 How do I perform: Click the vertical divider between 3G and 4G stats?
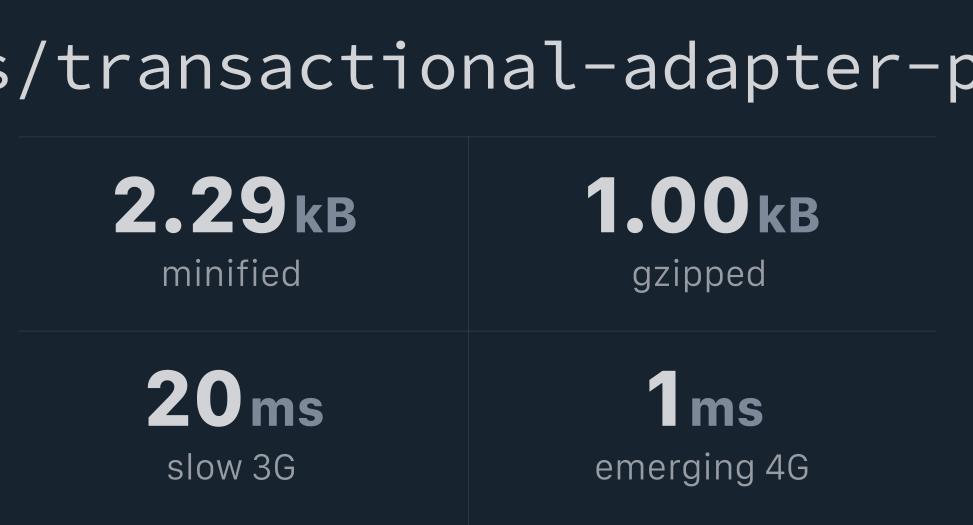click(x=469, y=428)
